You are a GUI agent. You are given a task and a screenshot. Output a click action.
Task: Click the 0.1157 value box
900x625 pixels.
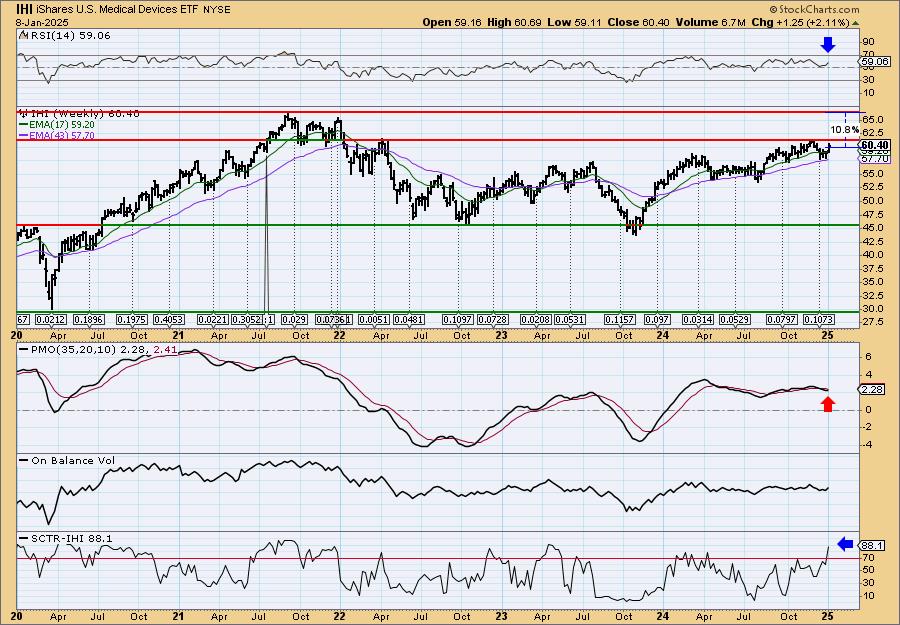pos(620,319)
